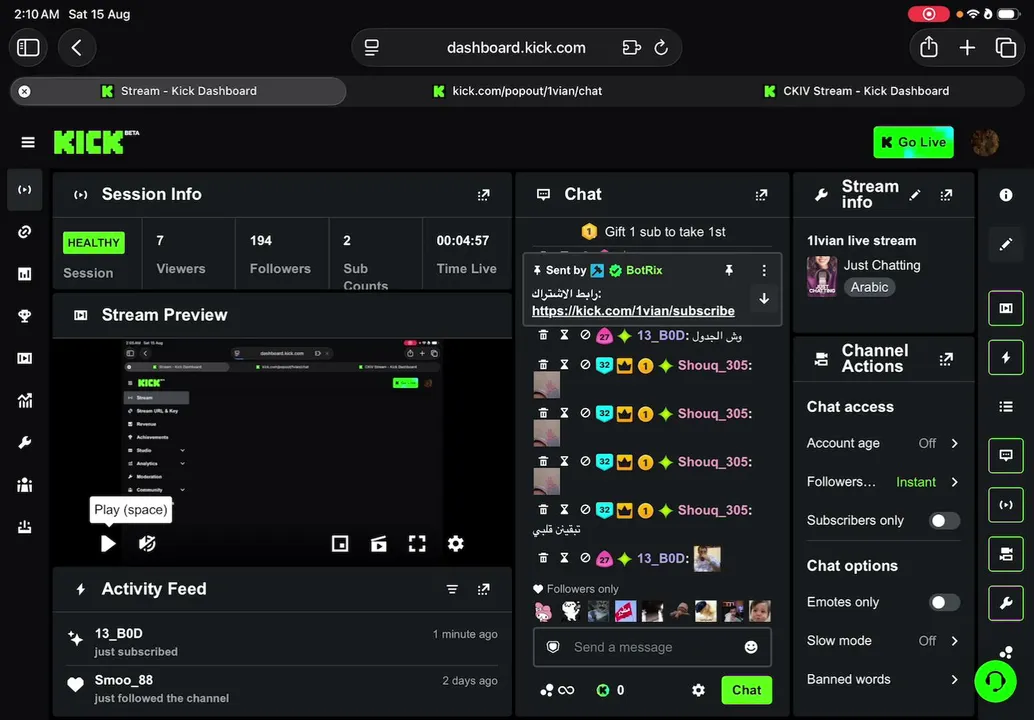Toggle the muted audio icon in preview
The width and height of the screenshot is (1034, 720).
(x=147, y=543)
